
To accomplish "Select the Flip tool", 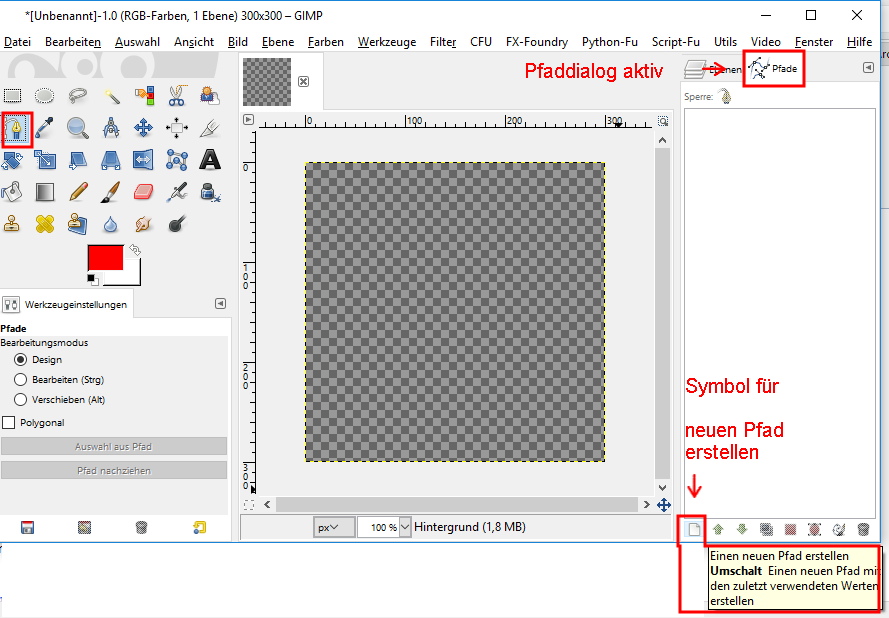I will (x=144, y=160).
